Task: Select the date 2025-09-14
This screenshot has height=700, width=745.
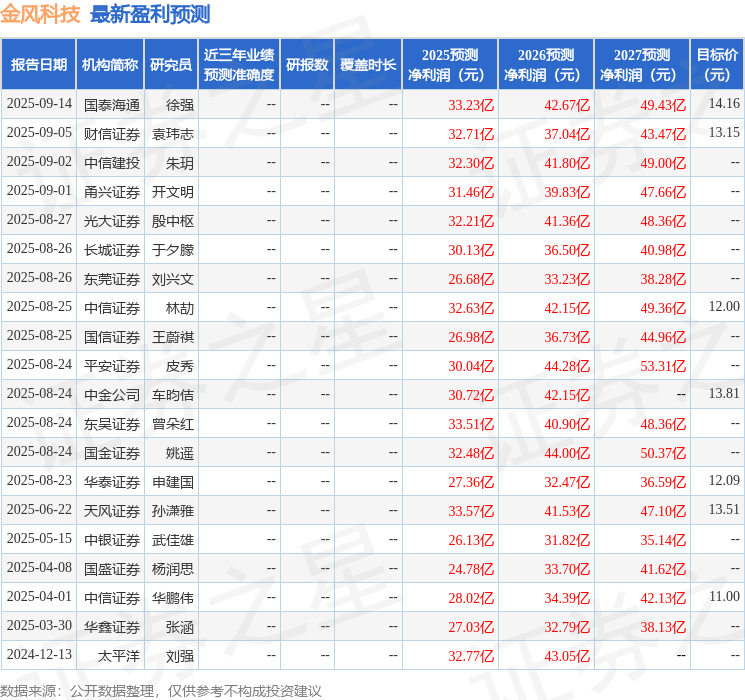Action: 39,104
